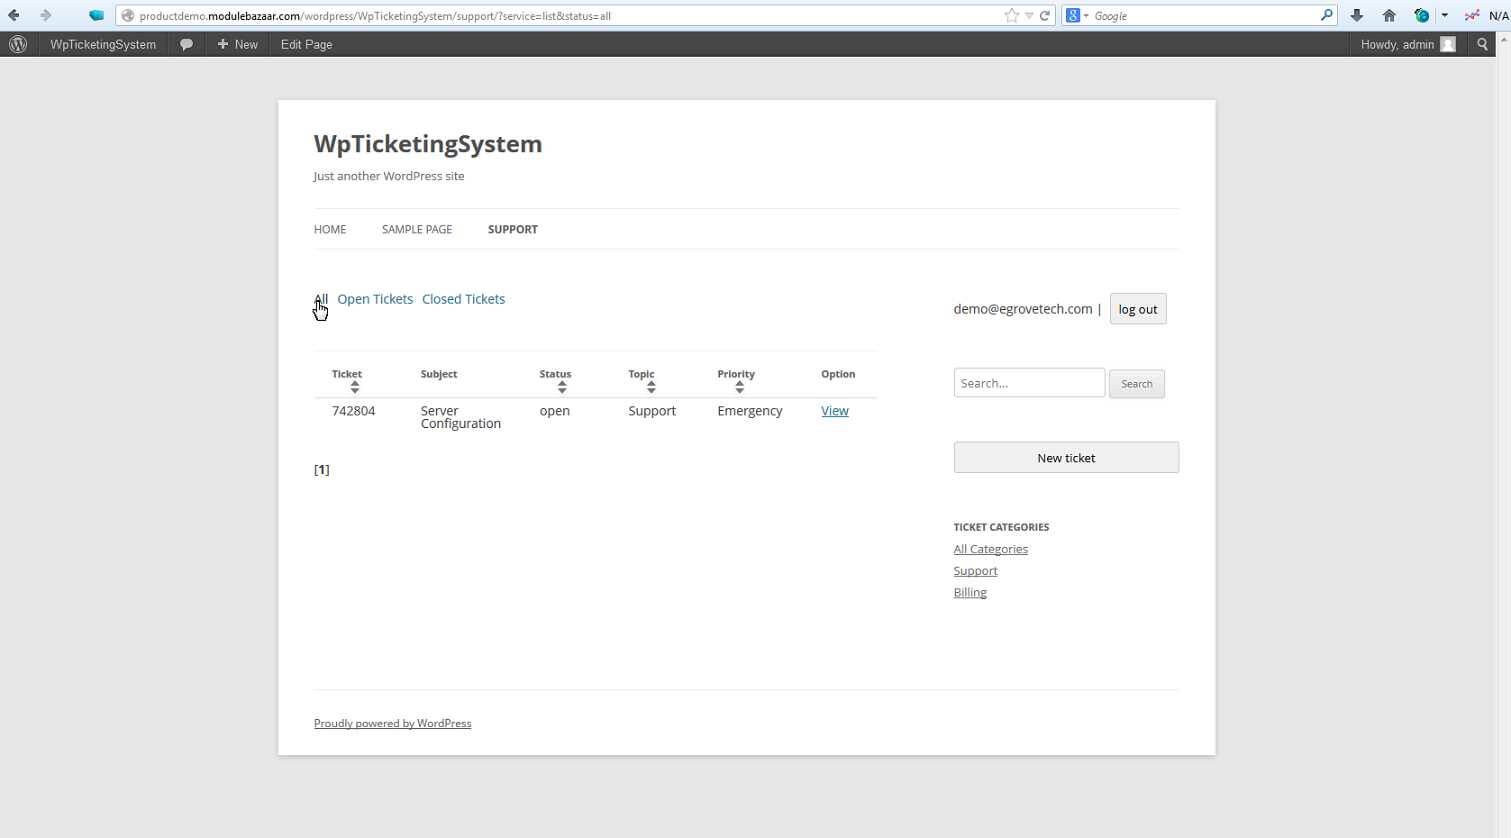
Task: Sort tickets by Topic column arrows
Action: coord(651,387)
